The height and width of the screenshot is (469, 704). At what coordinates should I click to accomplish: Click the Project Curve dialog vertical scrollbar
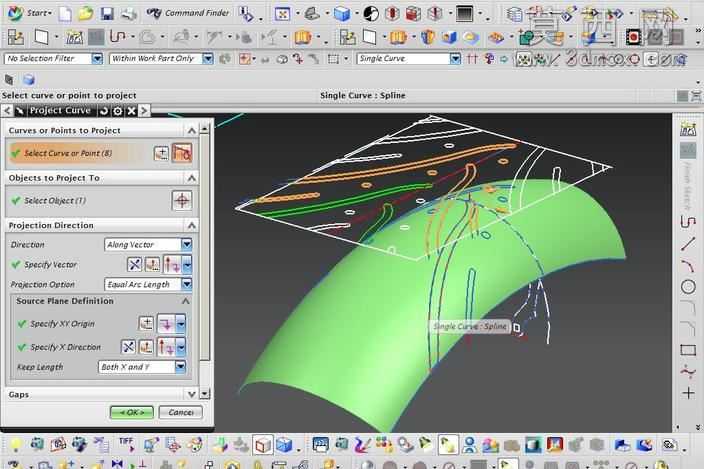[205, 261]
